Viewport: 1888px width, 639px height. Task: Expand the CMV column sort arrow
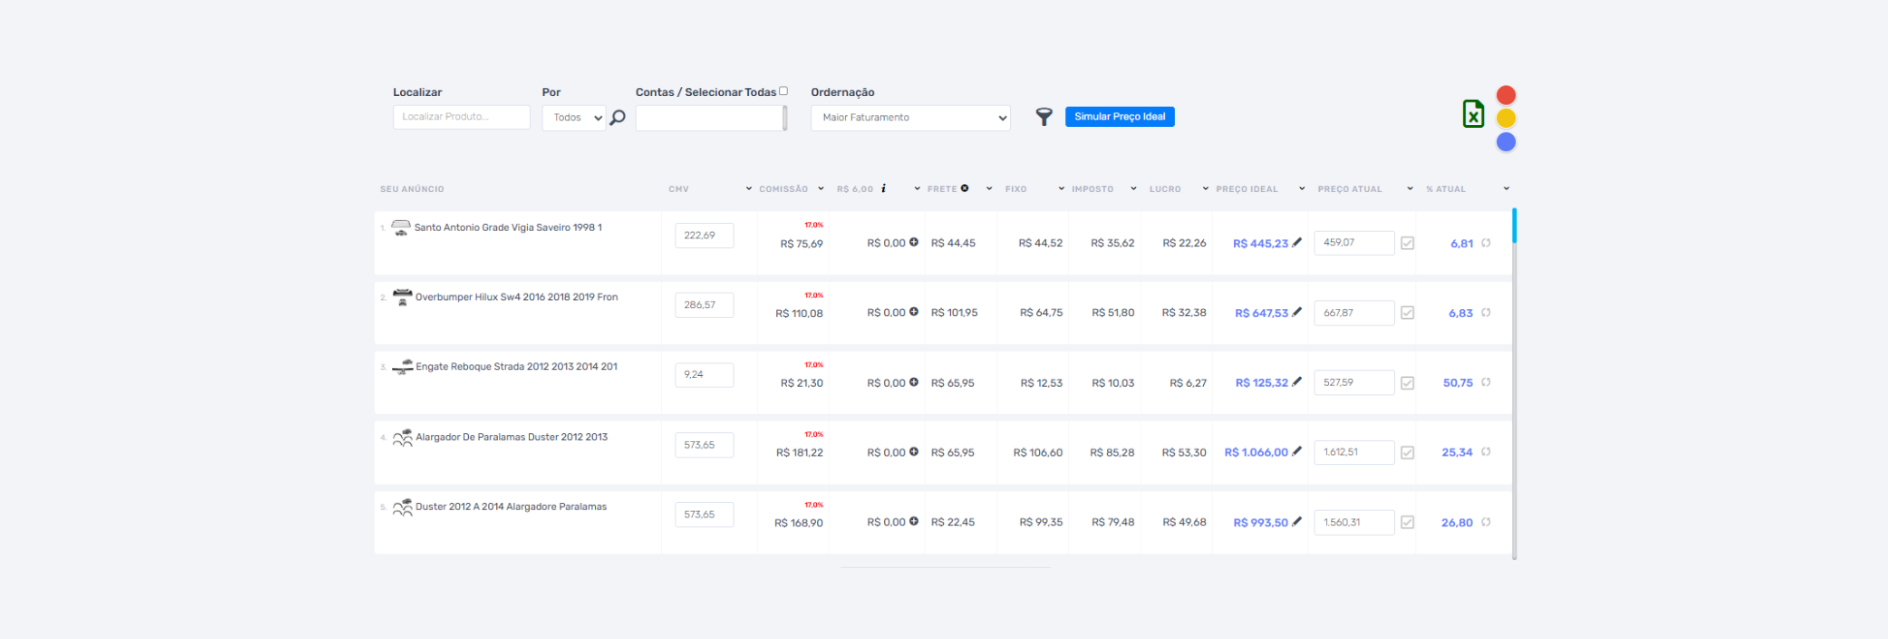[748, 189]
